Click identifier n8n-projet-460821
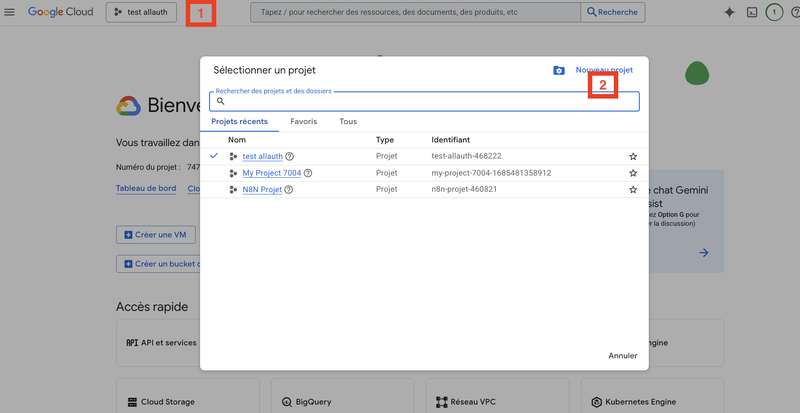Image resolution: width=800 pixels, height=413 pixels. (x=464, y=189)
